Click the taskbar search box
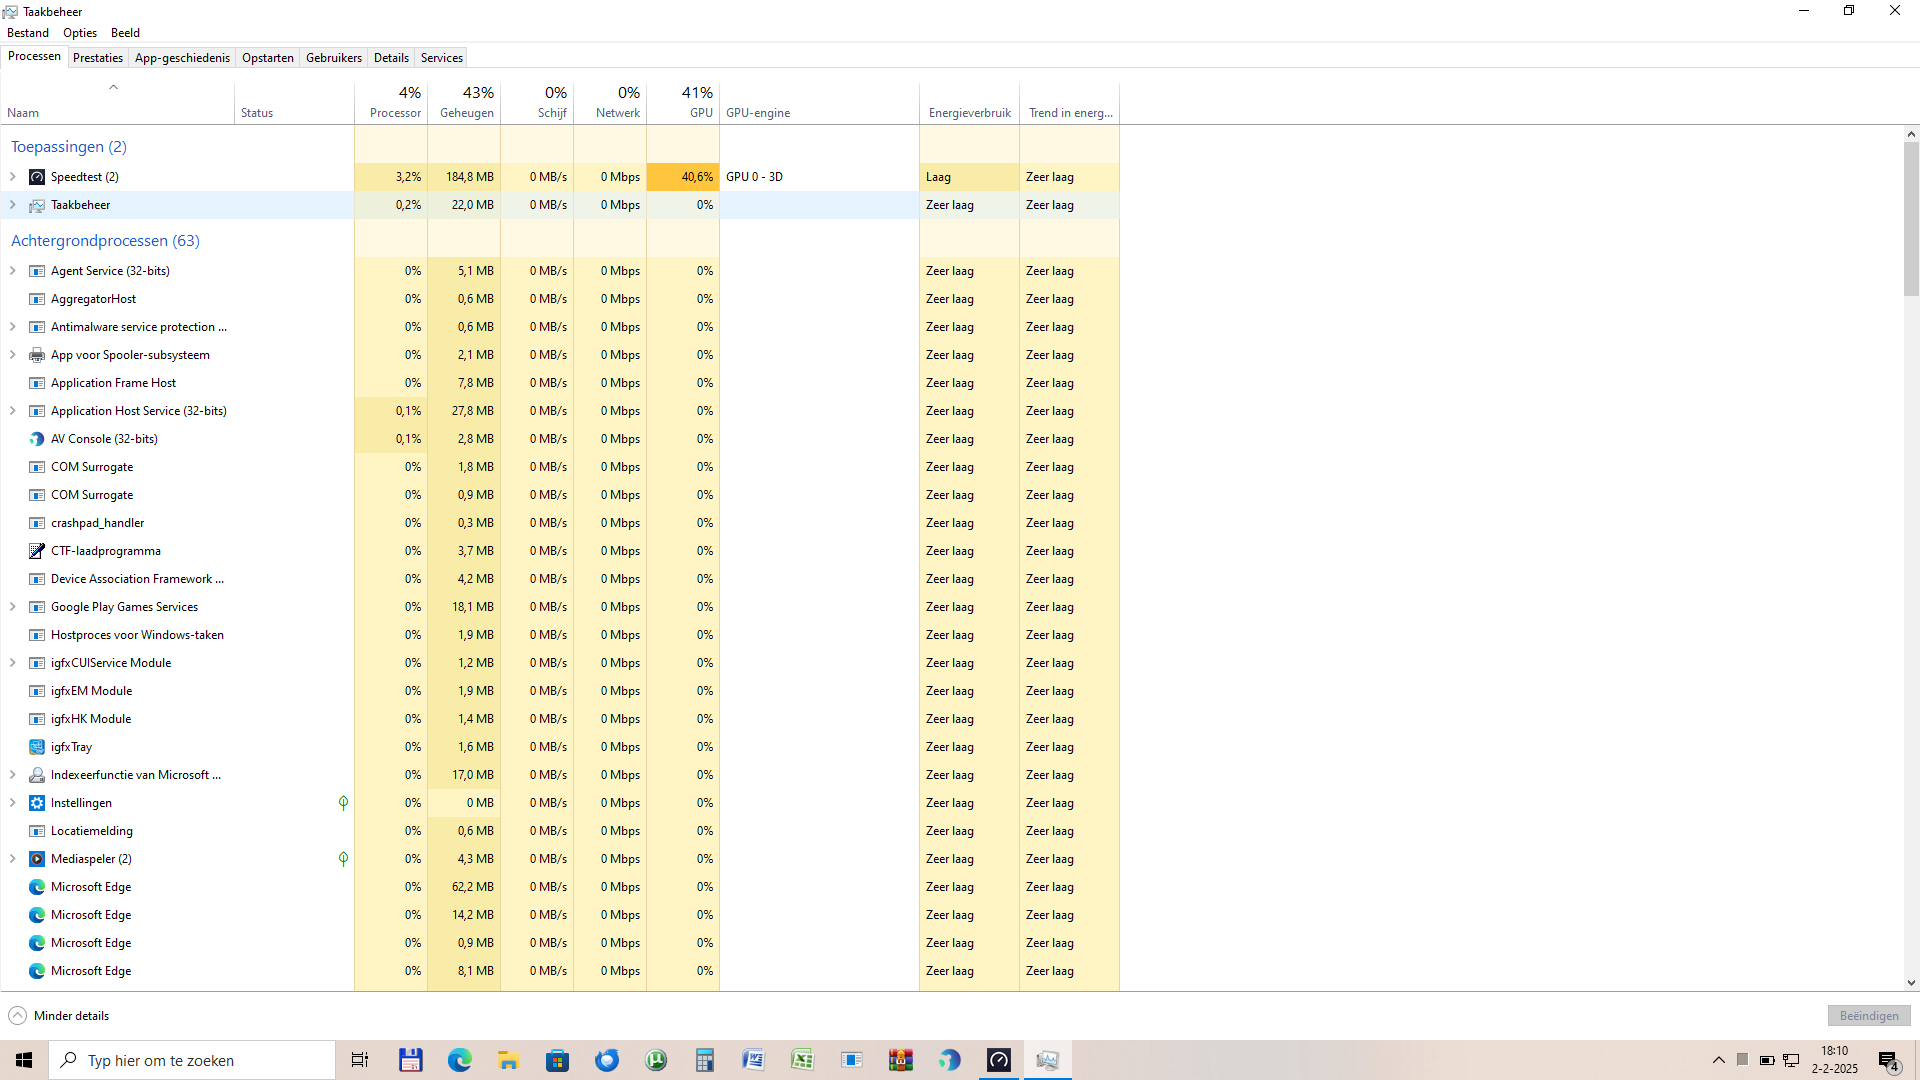The width and height of the screenshot is (1920, 1080). [192, 1060]
